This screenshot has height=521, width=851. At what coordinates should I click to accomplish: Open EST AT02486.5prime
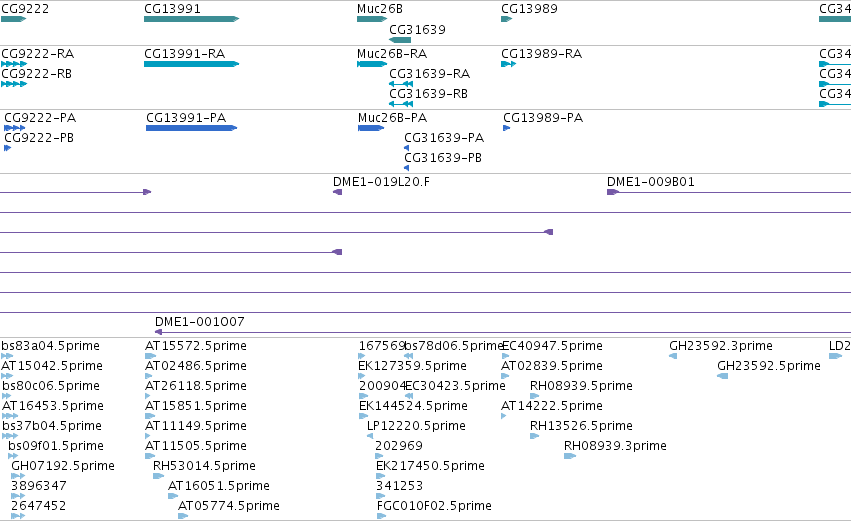click(195, 366)
